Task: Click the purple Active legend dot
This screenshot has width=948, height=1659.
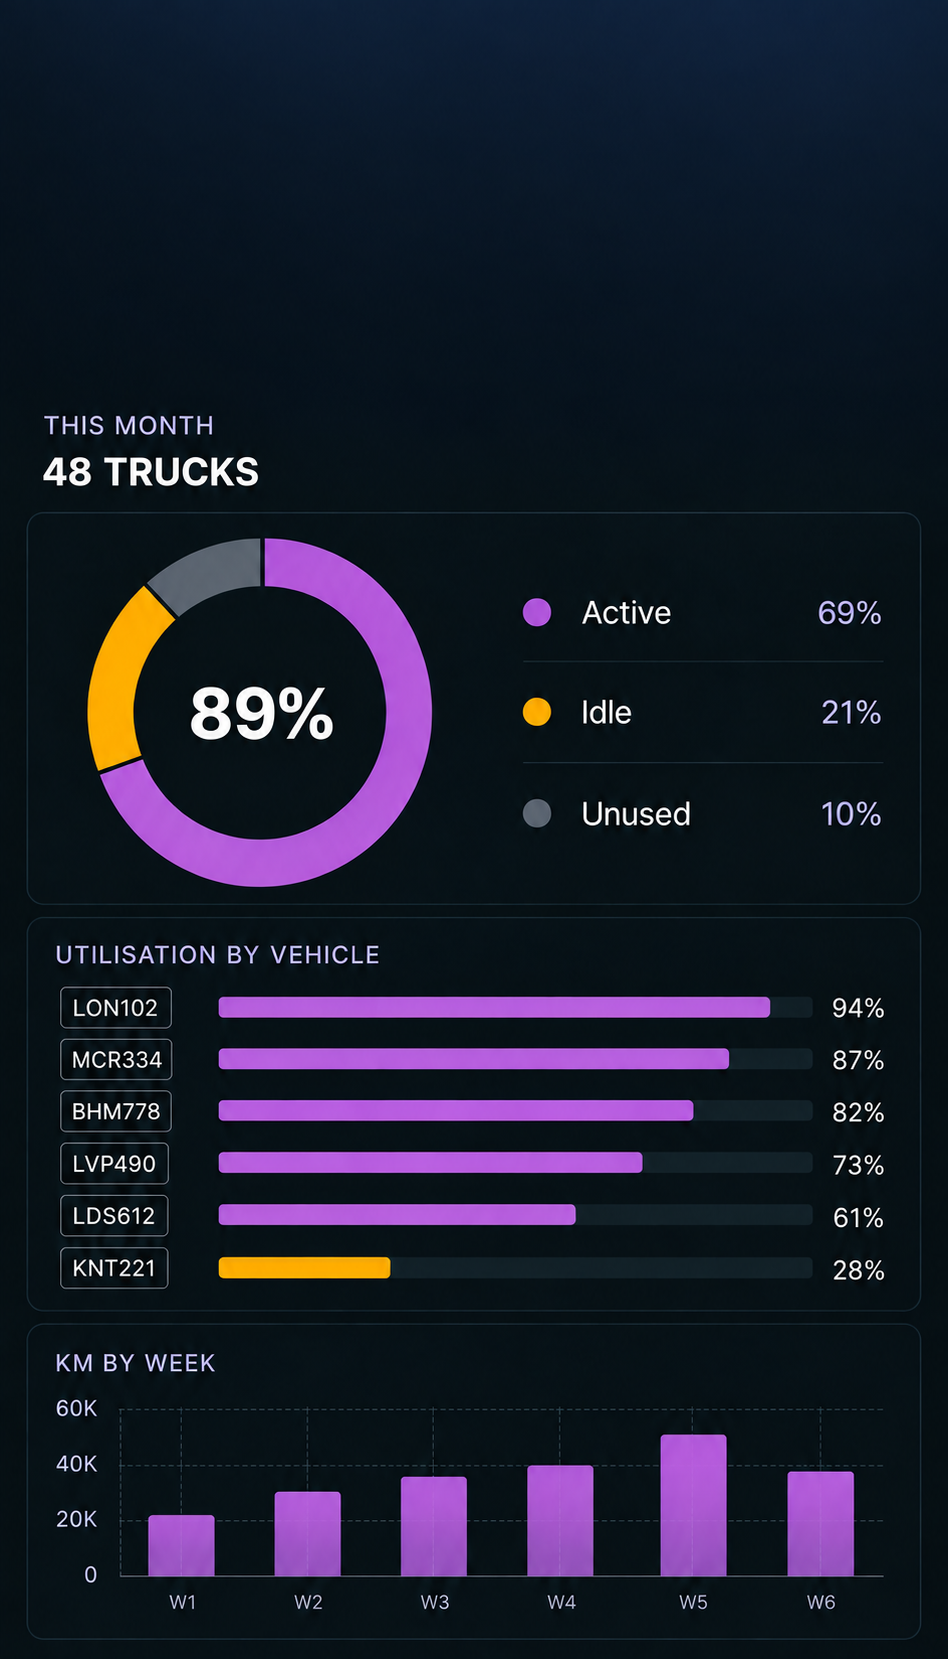Action: pyautogui.click(x=537, y=612)
